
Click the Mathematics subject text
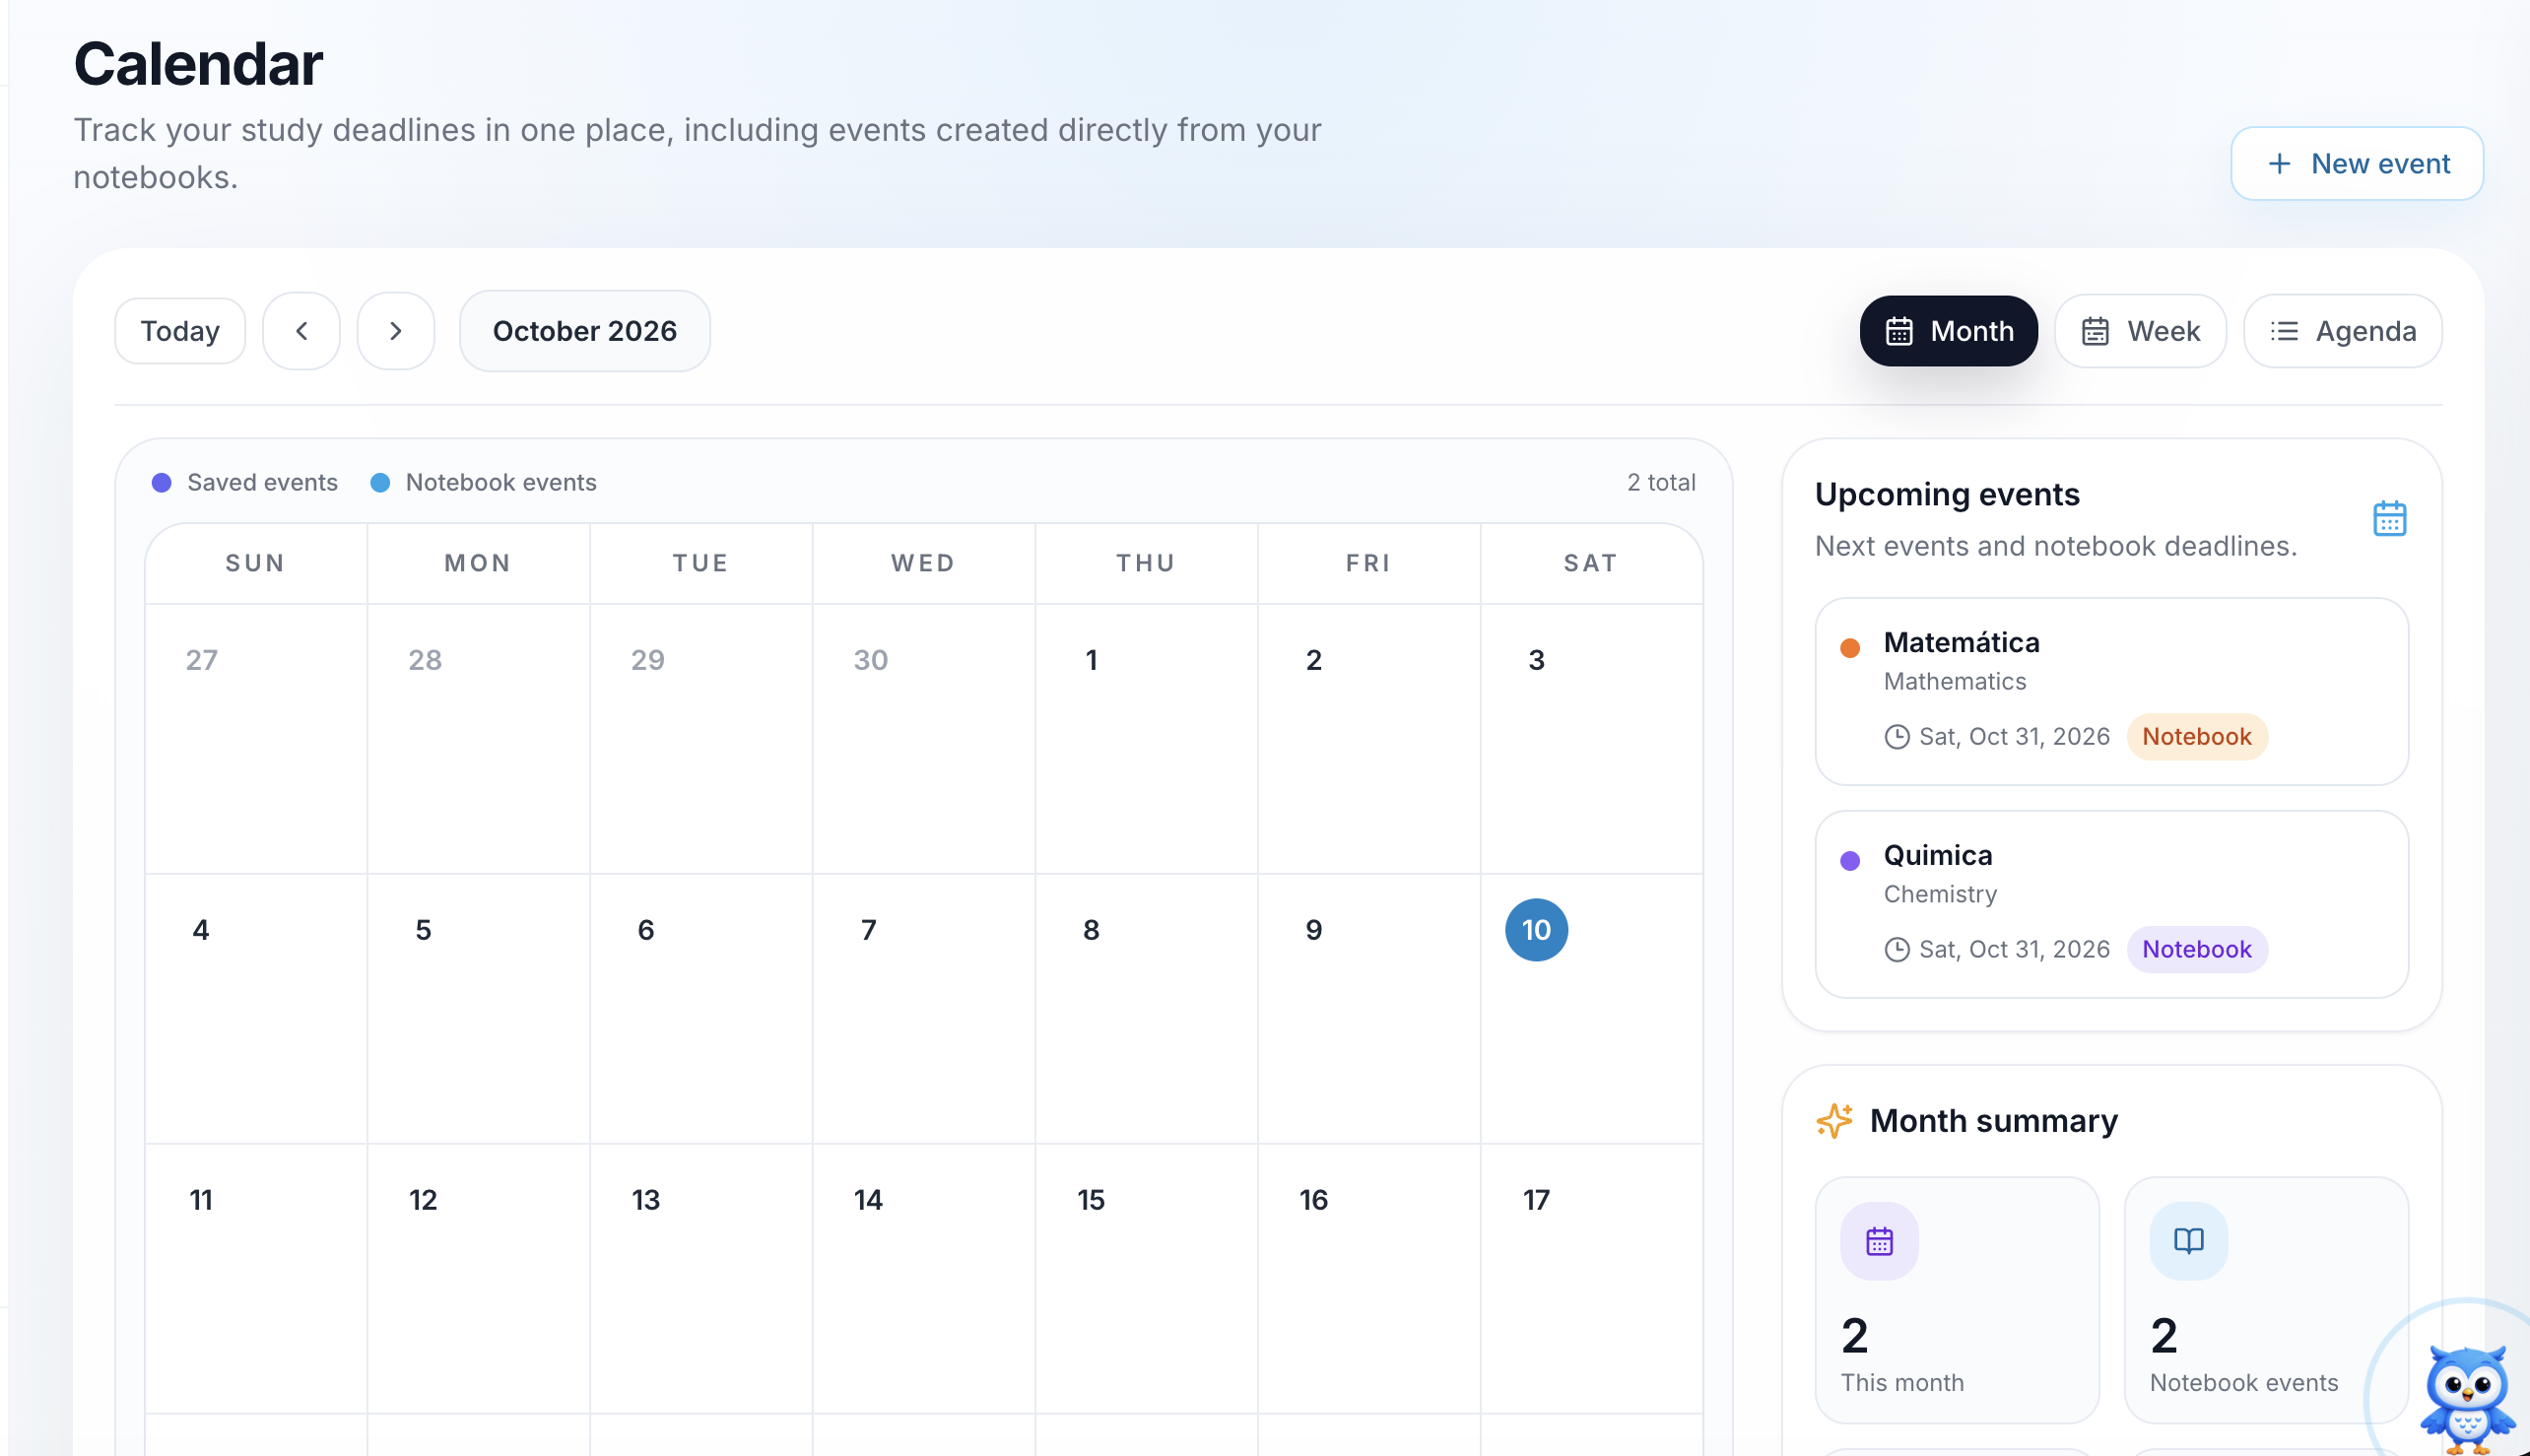point(1954,682)
